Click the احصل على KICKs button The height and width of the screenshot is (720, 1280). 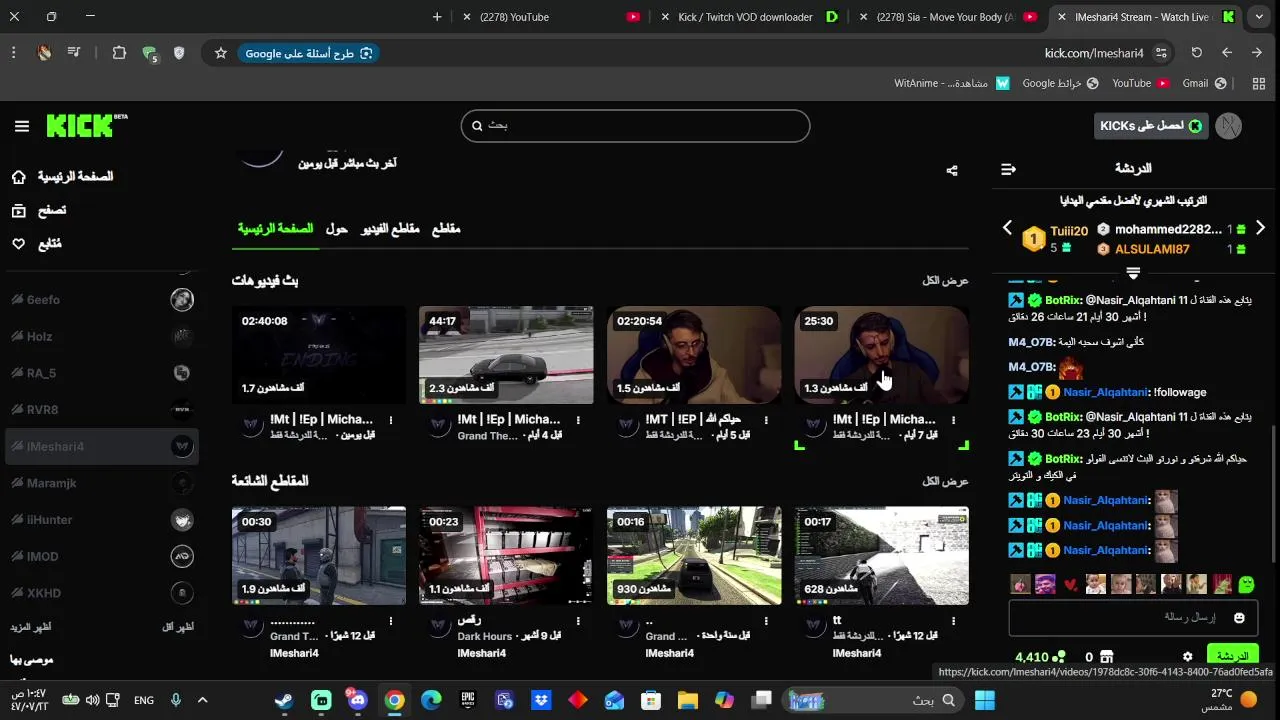pos(1151,126)
